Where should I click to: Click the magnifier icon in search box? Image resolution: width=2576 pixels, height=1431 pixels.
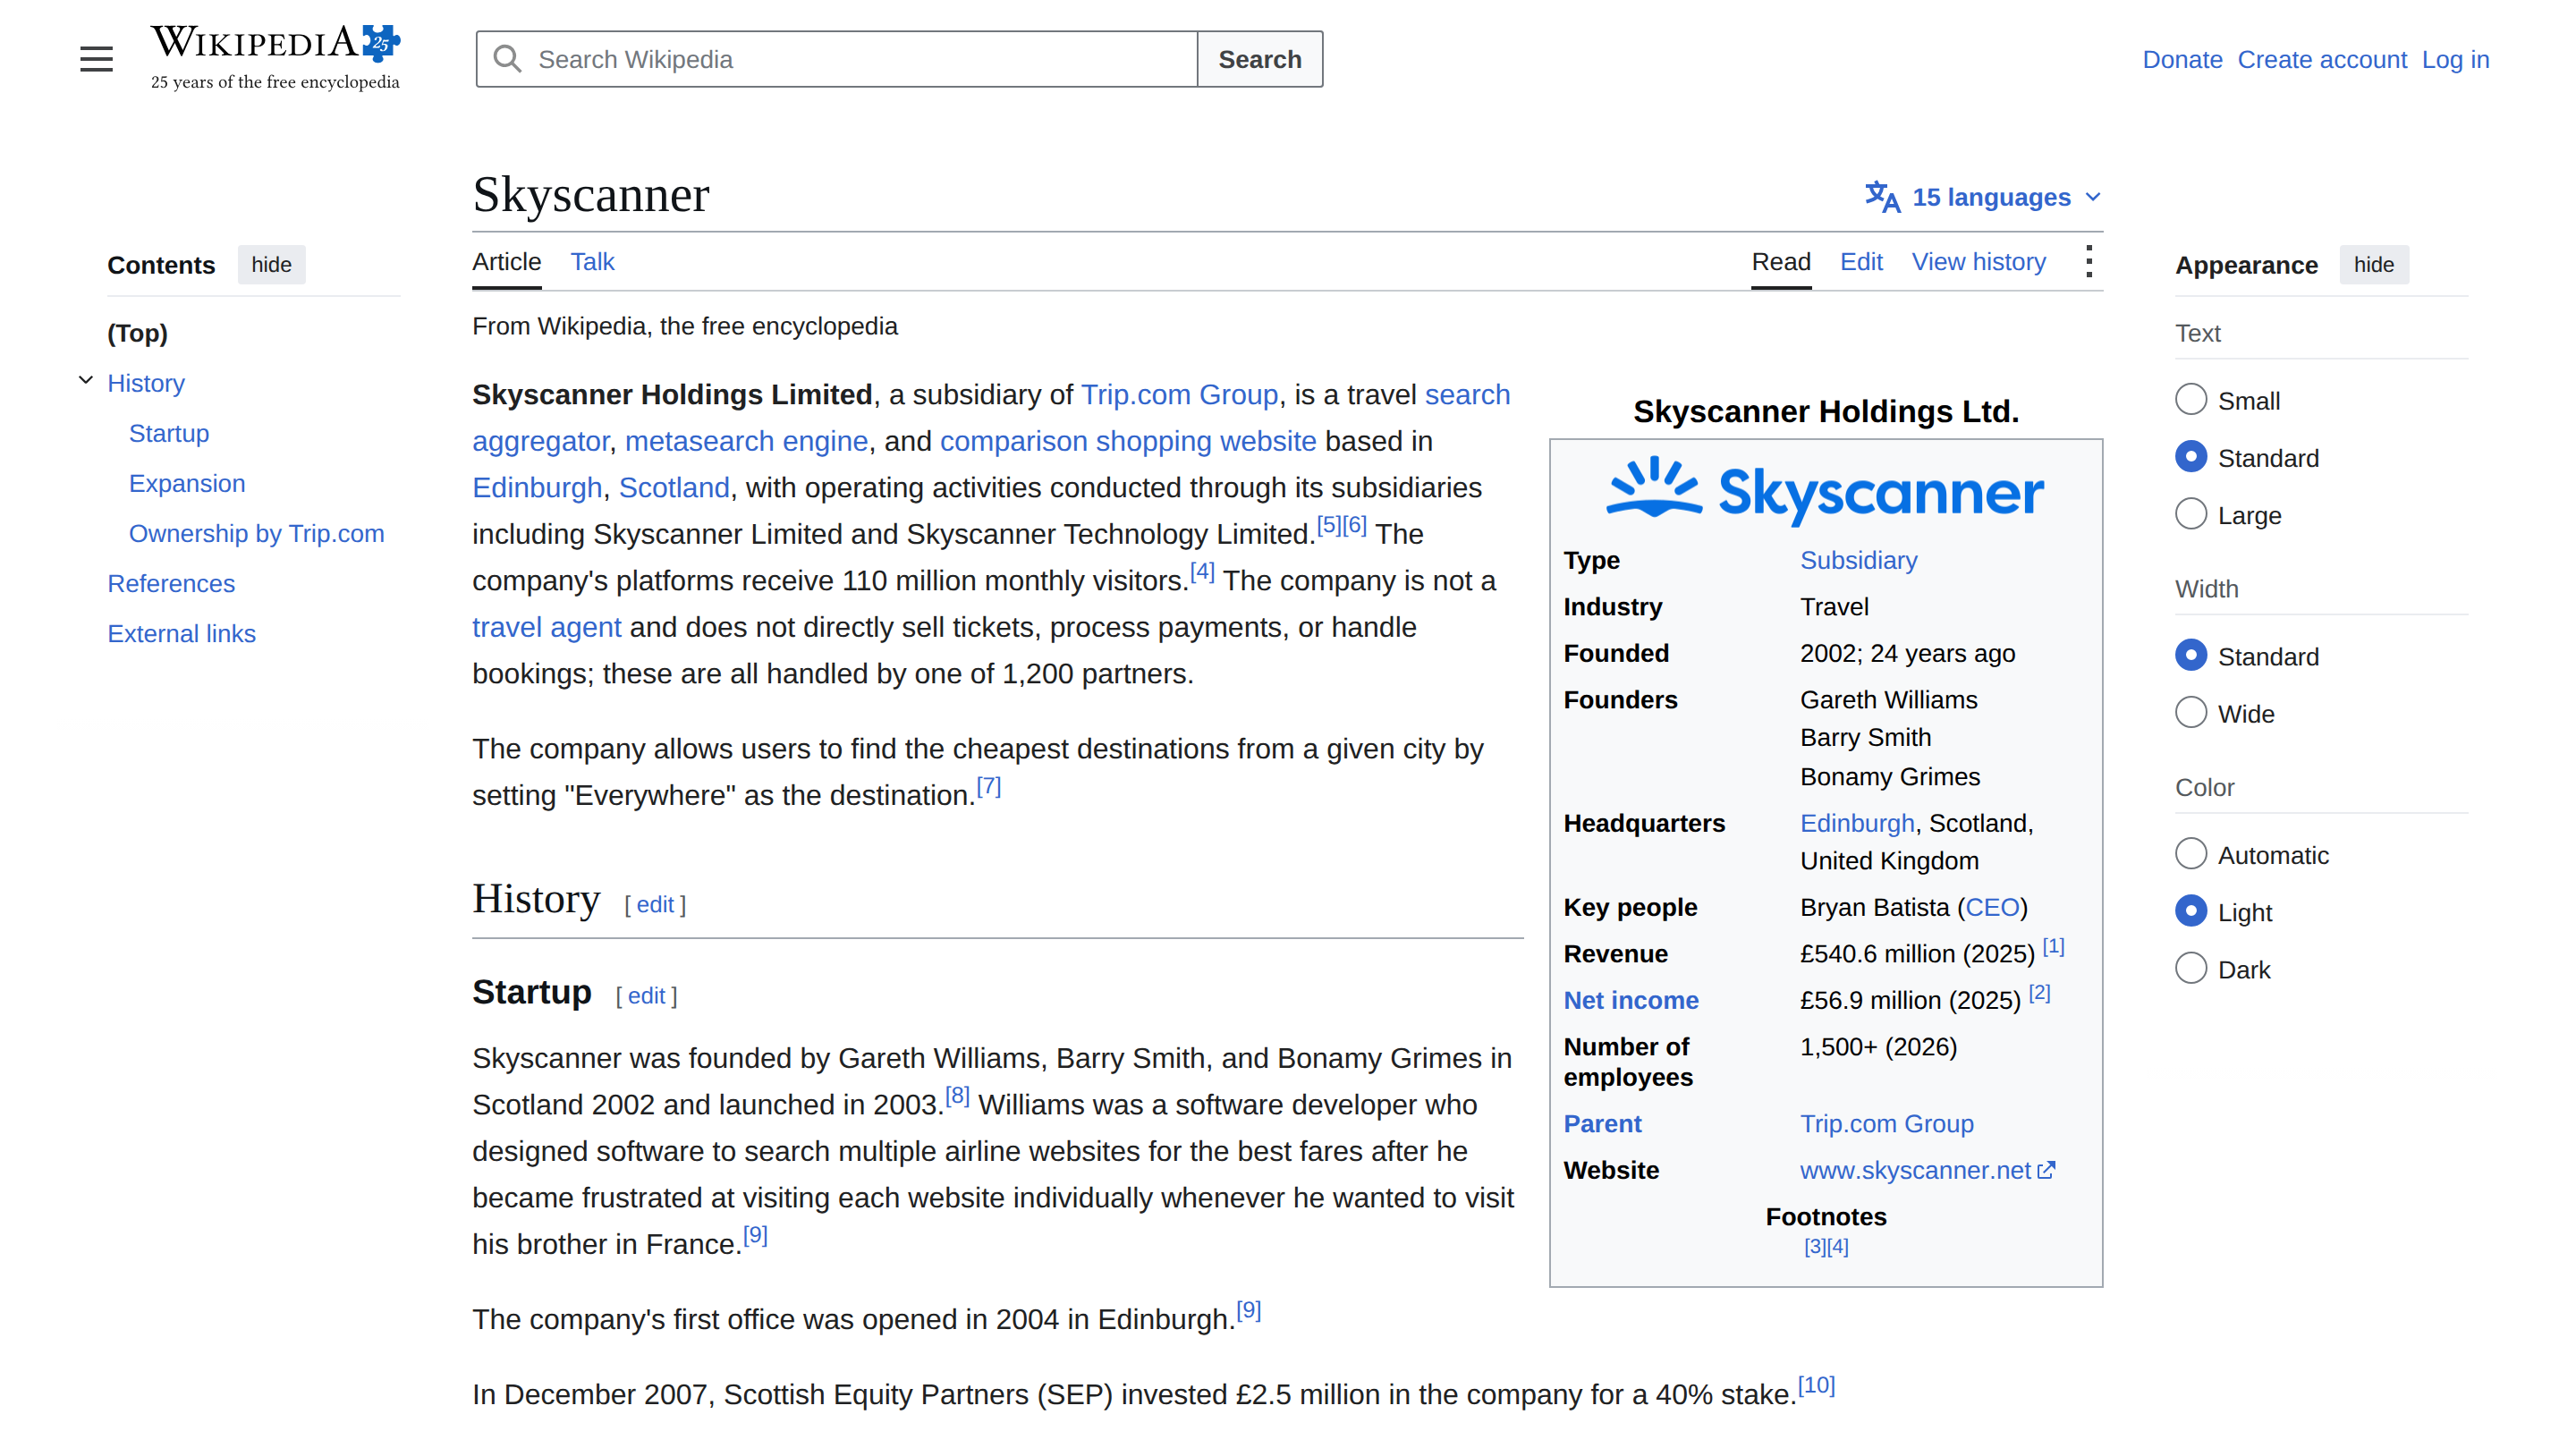[x=507, y=59]
